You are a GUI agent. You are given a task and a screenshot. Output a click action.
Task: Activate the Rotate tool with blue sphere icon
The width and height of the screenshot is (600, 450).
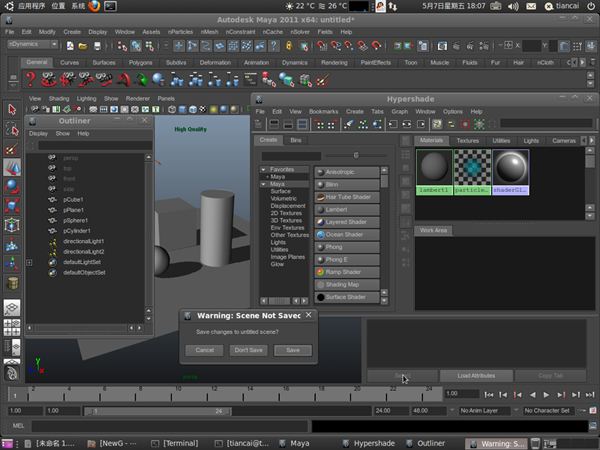point(12,187)
